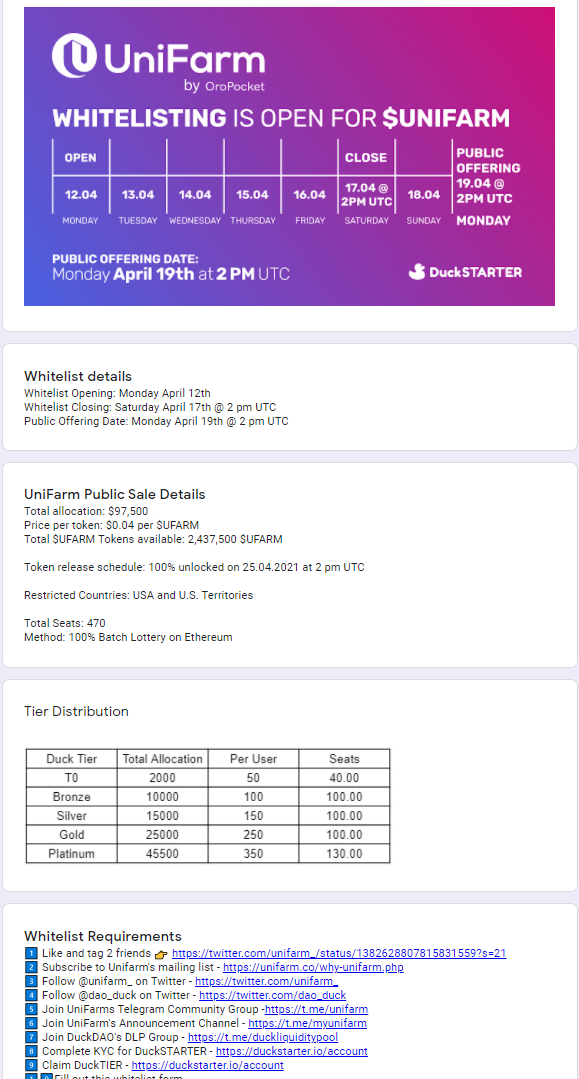Image resolution: width=579 pixels, height=1079 pixels.
Task: Open the twitter.com/dao_duck link
Action: tap(273, 995)
